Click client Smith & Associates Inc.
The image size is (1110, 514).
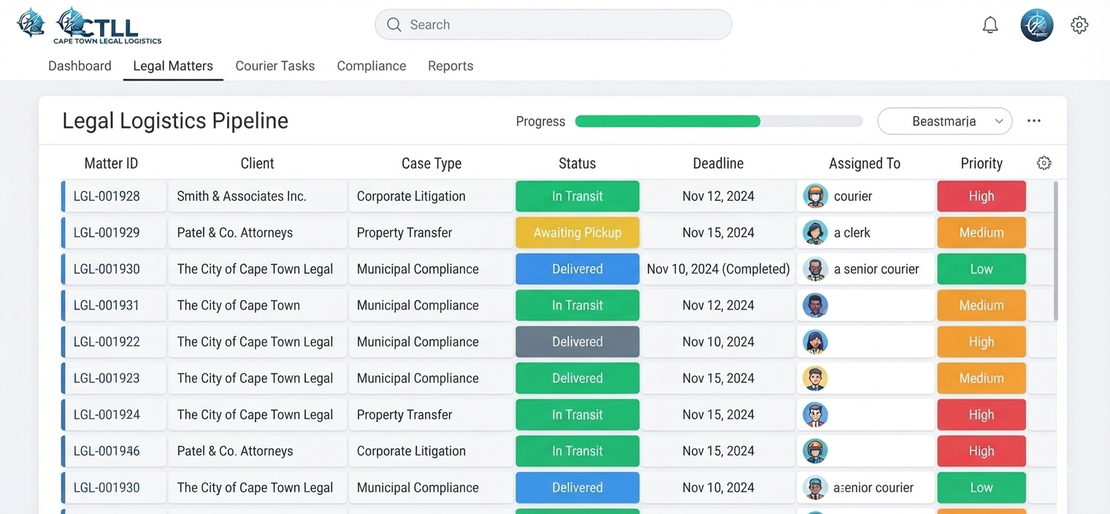(241, 196)
